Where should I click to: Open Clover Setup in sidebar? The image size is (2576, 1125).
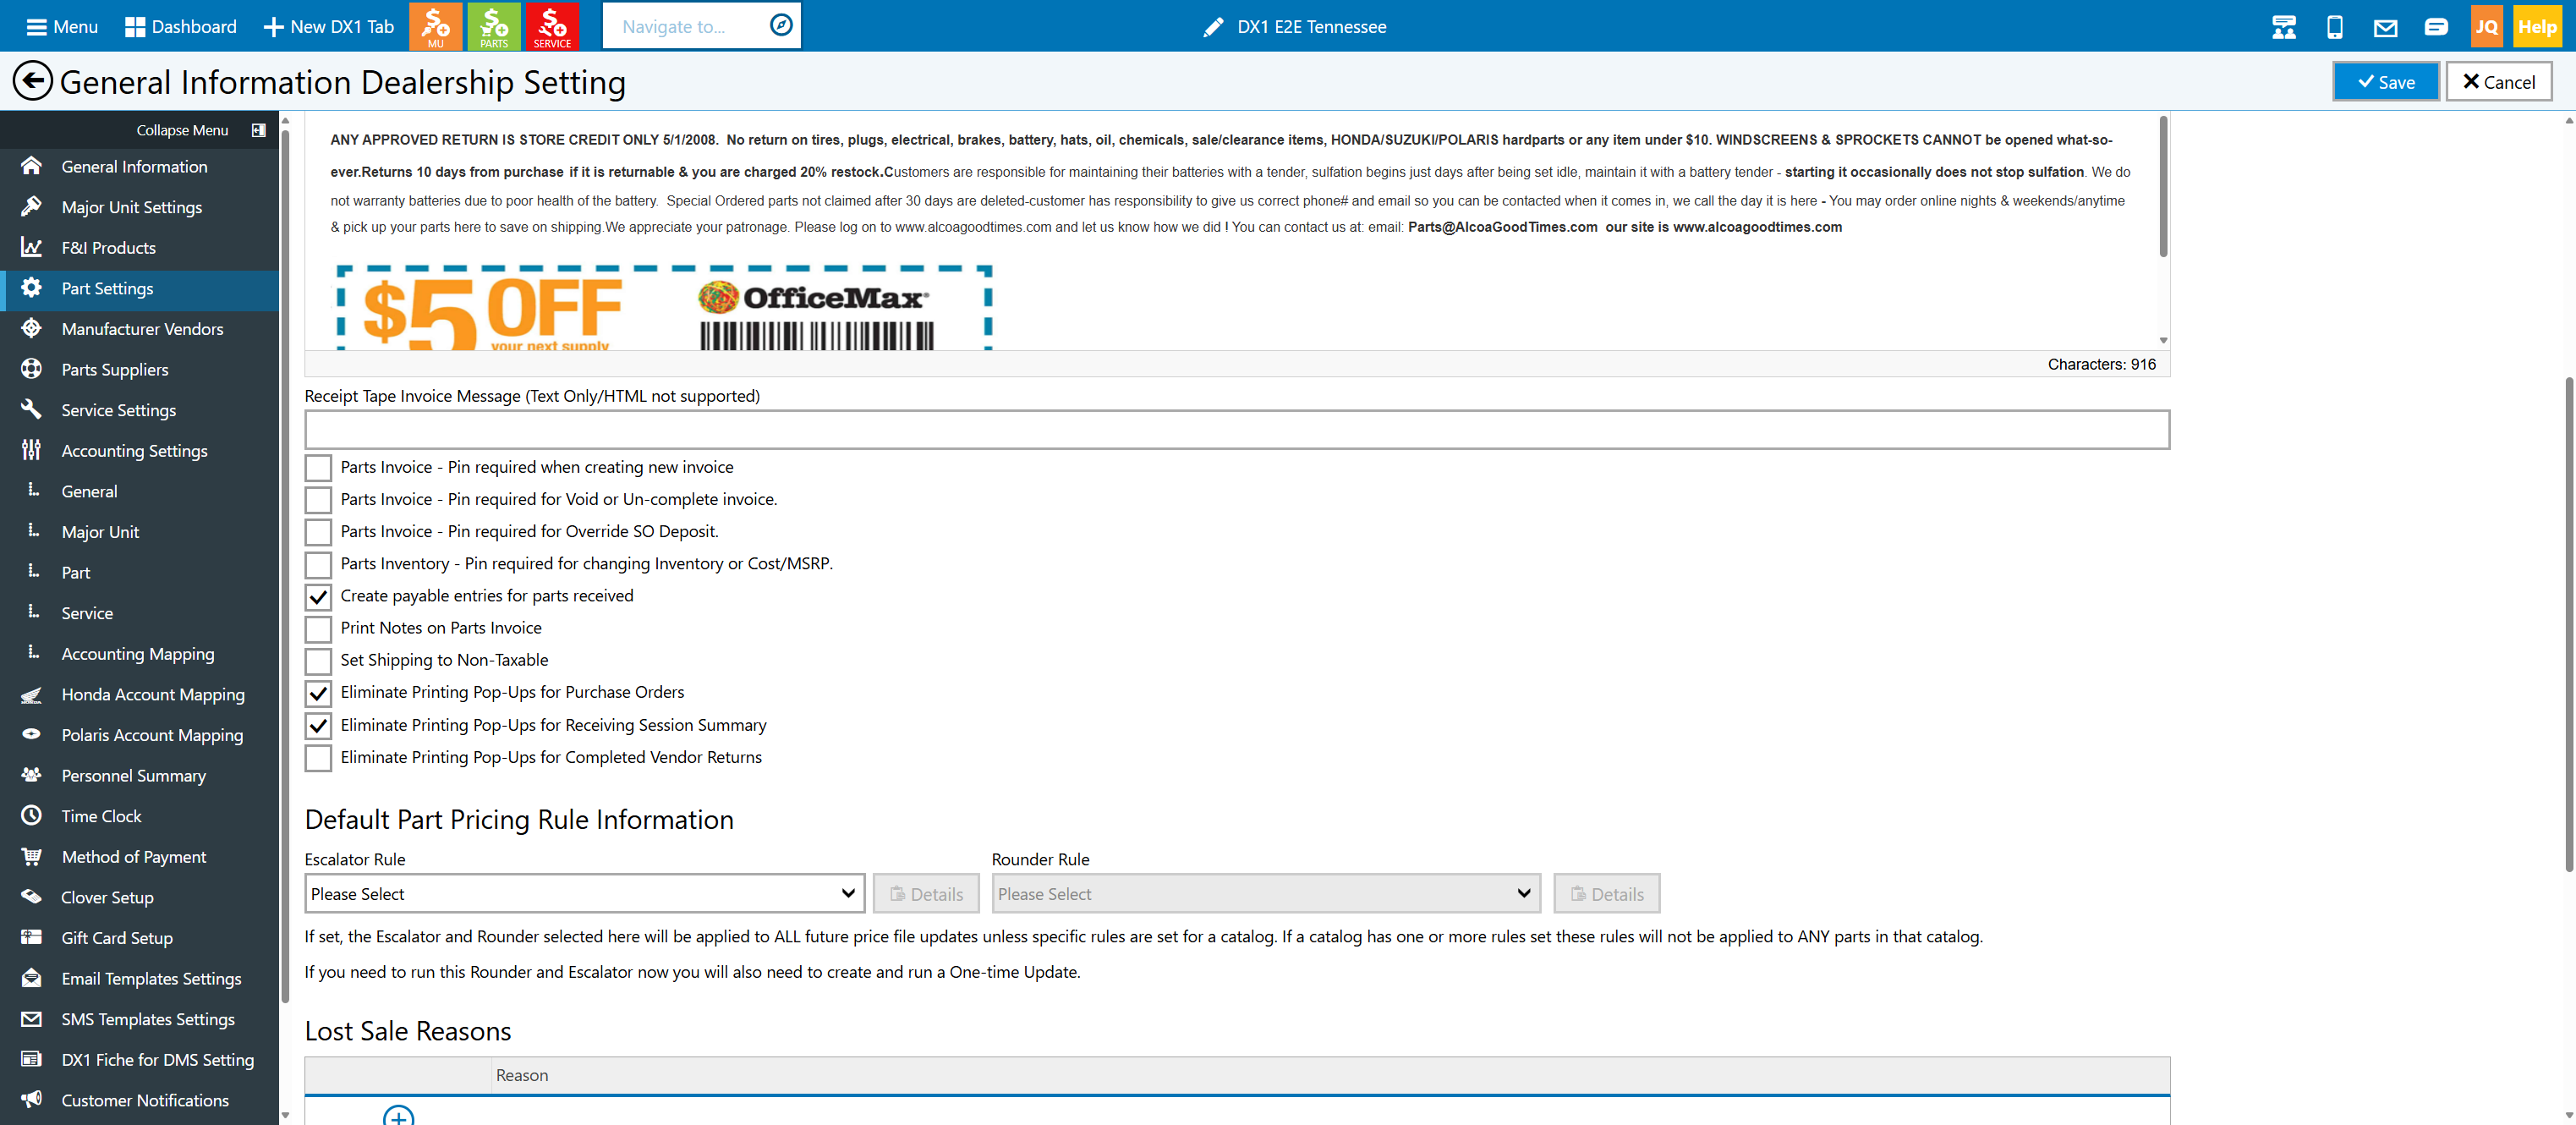coord(107,897)
